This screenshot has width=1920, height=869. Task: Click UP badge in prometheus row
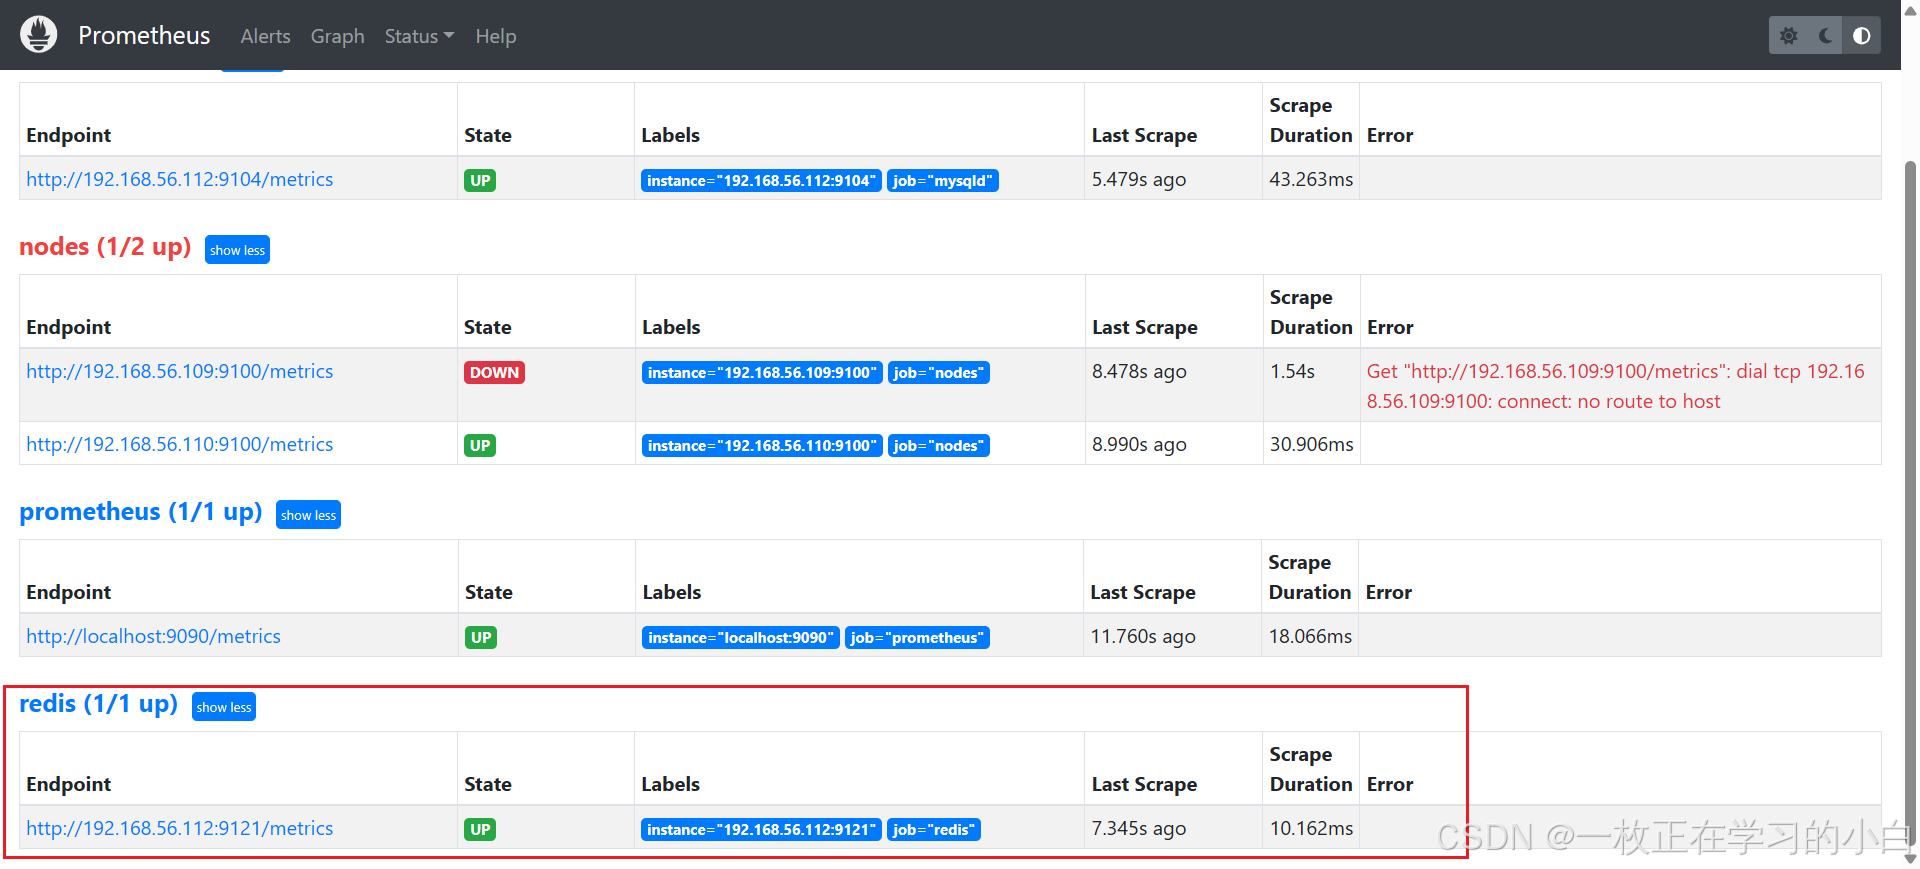tap(481, 637)
